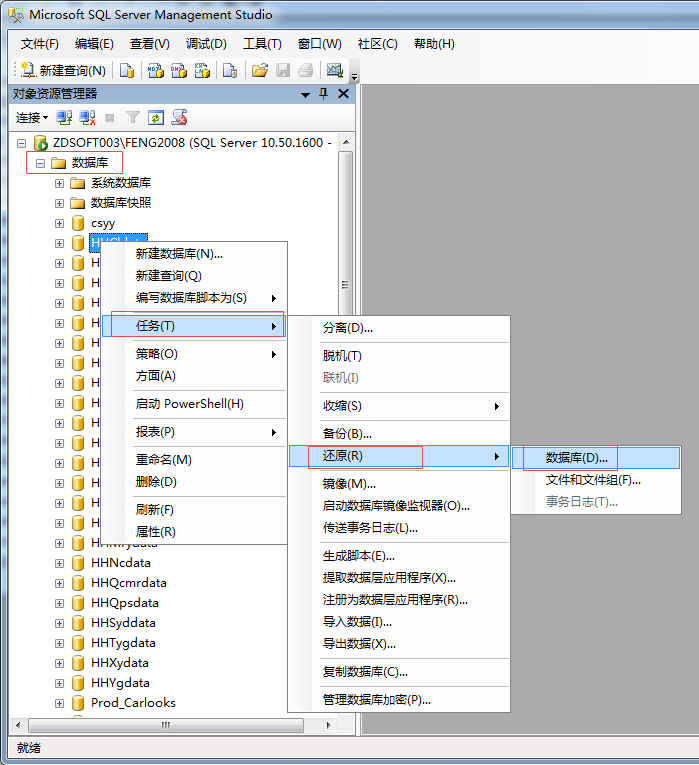This screenshot has width=699, height=765.
Task: Click the scroll with red X icon
Action: [179, 118]
